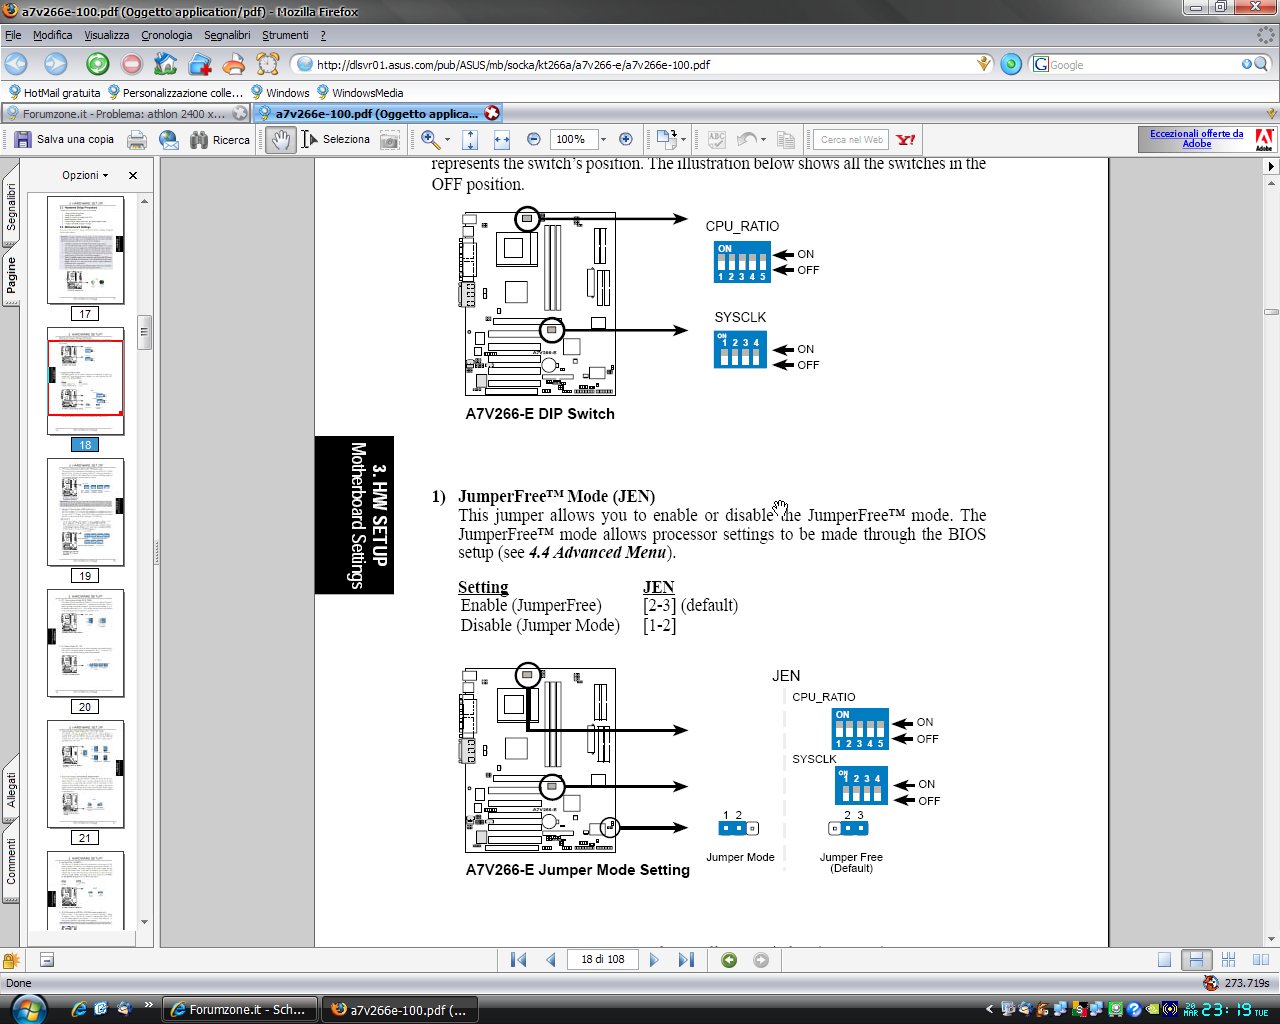This screenshot has width=1280, height=1024.
Task: Click the Yahoo Y! search icon
Action: click(906, 140)
